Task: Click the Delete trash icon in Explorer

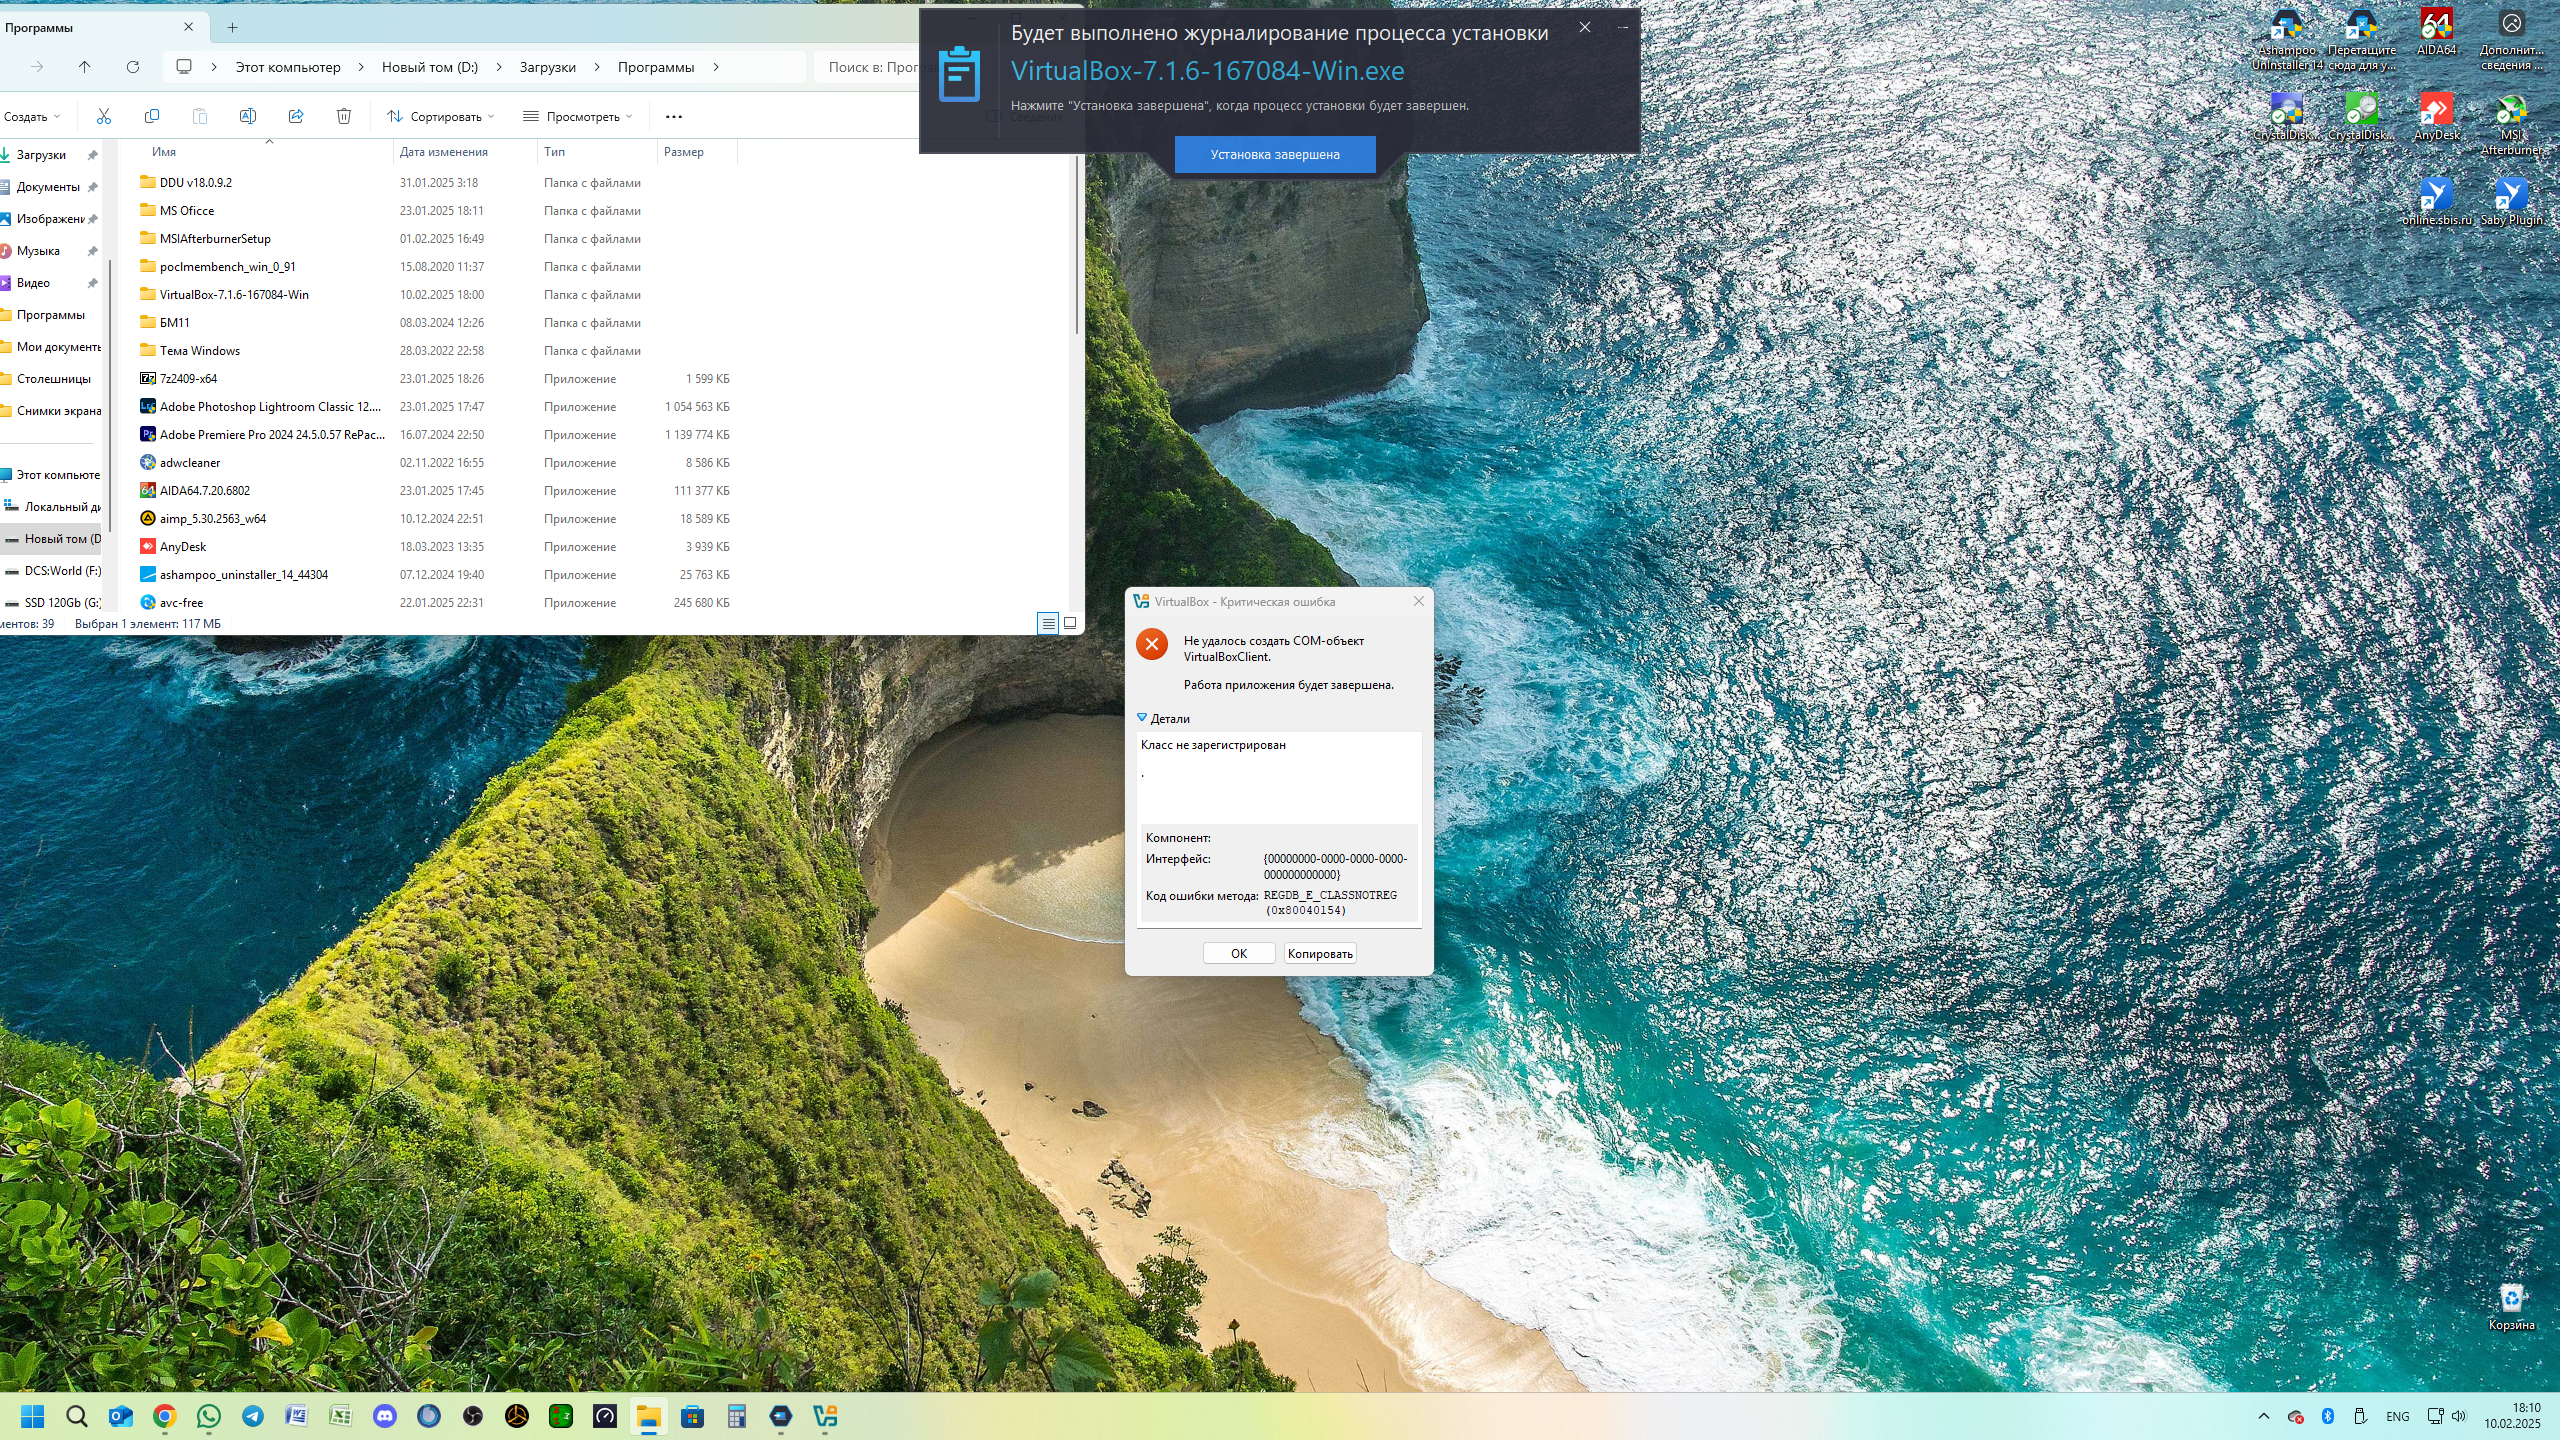Action: 344,116
